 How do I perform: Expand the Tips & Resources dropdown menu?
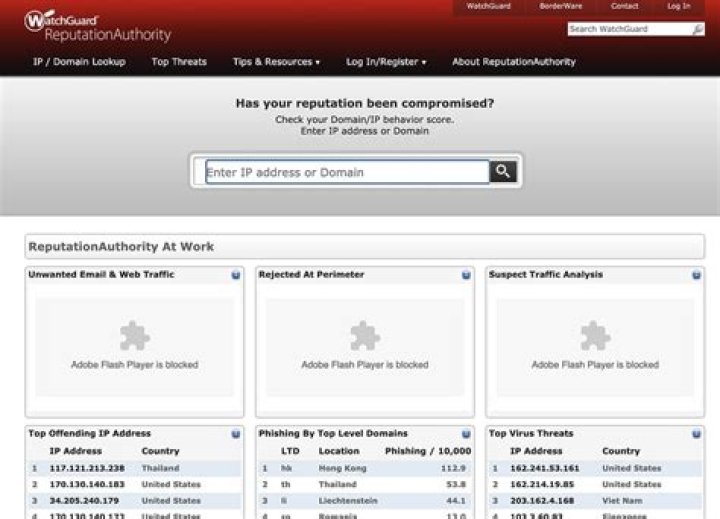click(x=276, y=62)
